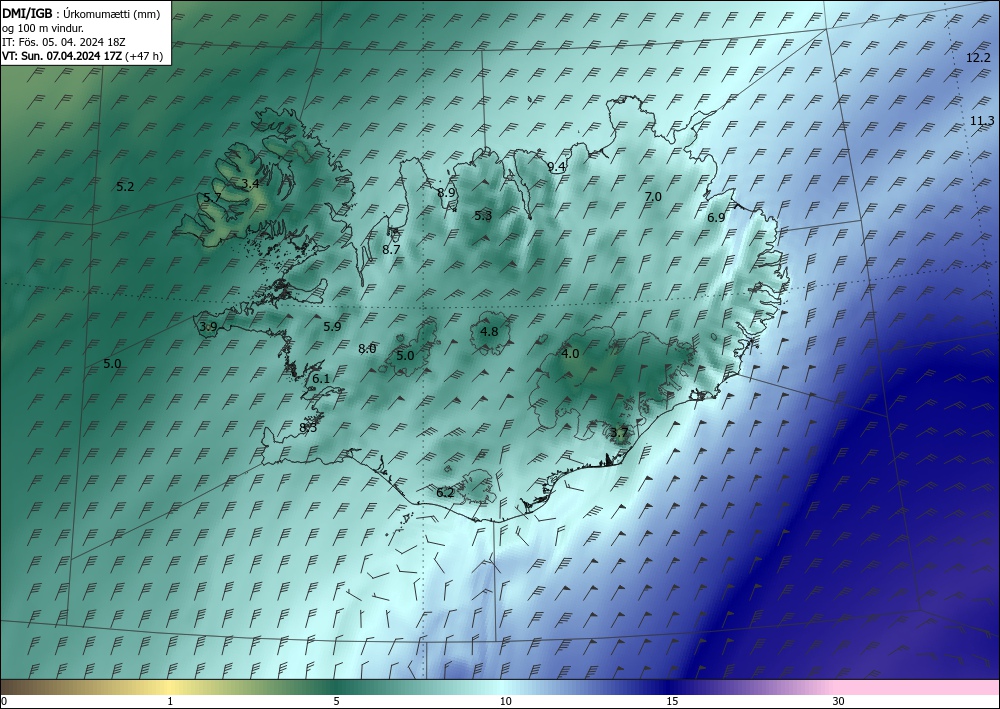The width and height of the screenshot is (1000, 709).
Task: Click the 3.7 value near the southeast coast
Action: pos(619,433)
